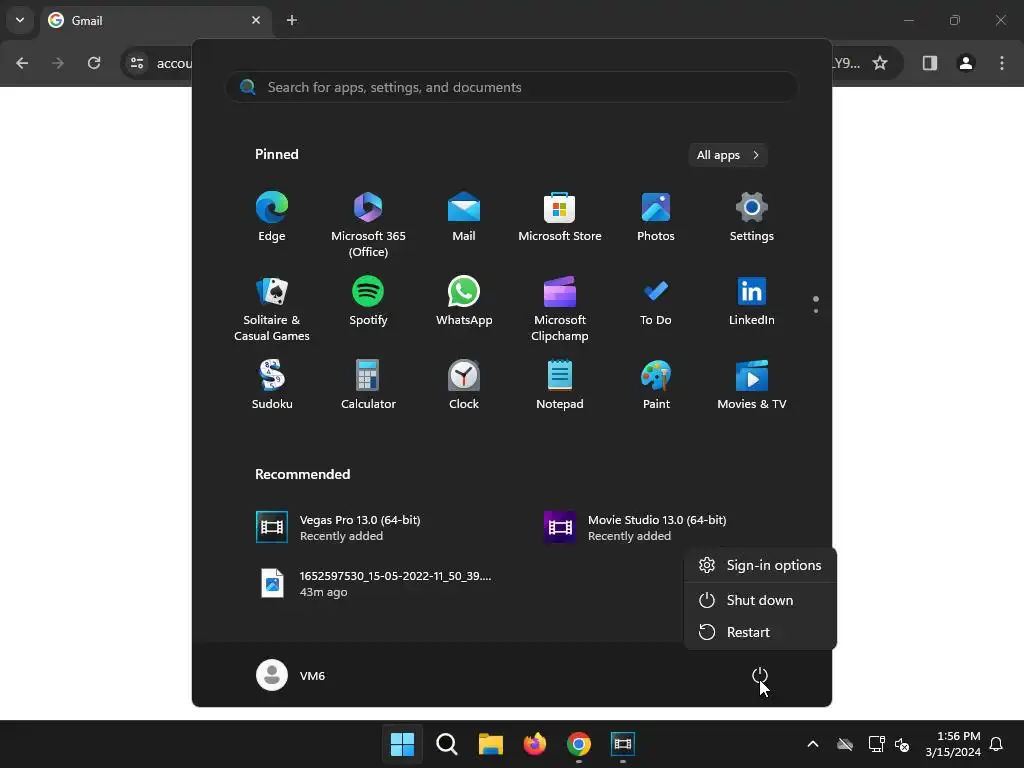Launch Solitaire & Casual Games
The width and height of the screenshot is (1024, 768).
272,309
